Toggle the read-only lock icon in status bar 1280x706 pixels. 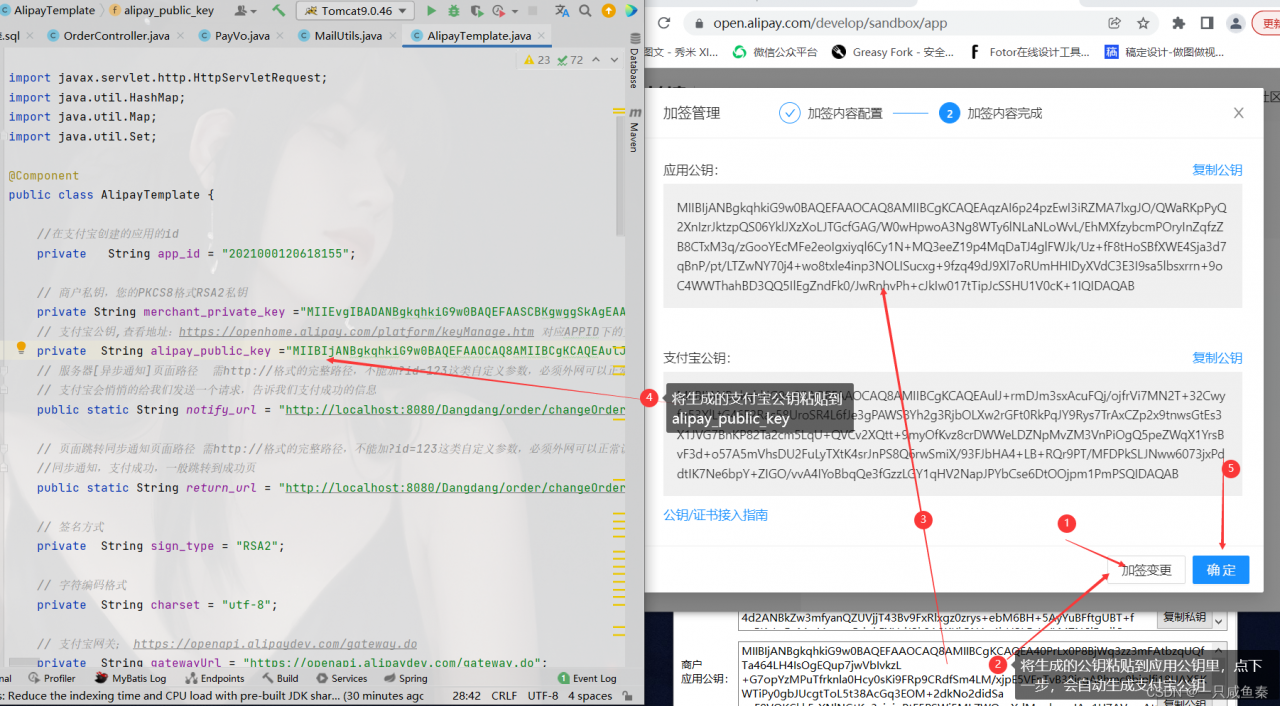[627, 696]
